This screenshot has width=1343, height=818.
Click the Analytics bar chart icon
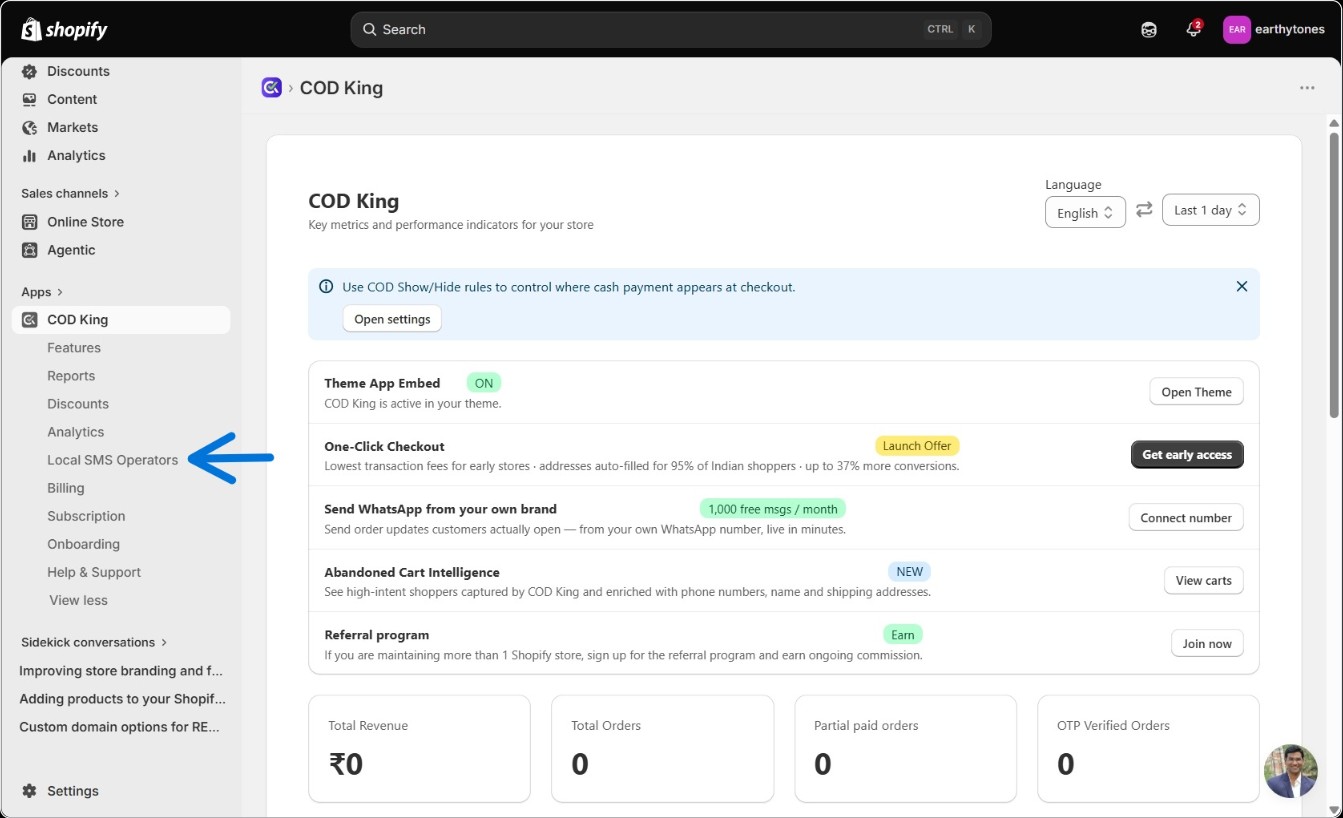pyautogui.click(x=29, y=155)
